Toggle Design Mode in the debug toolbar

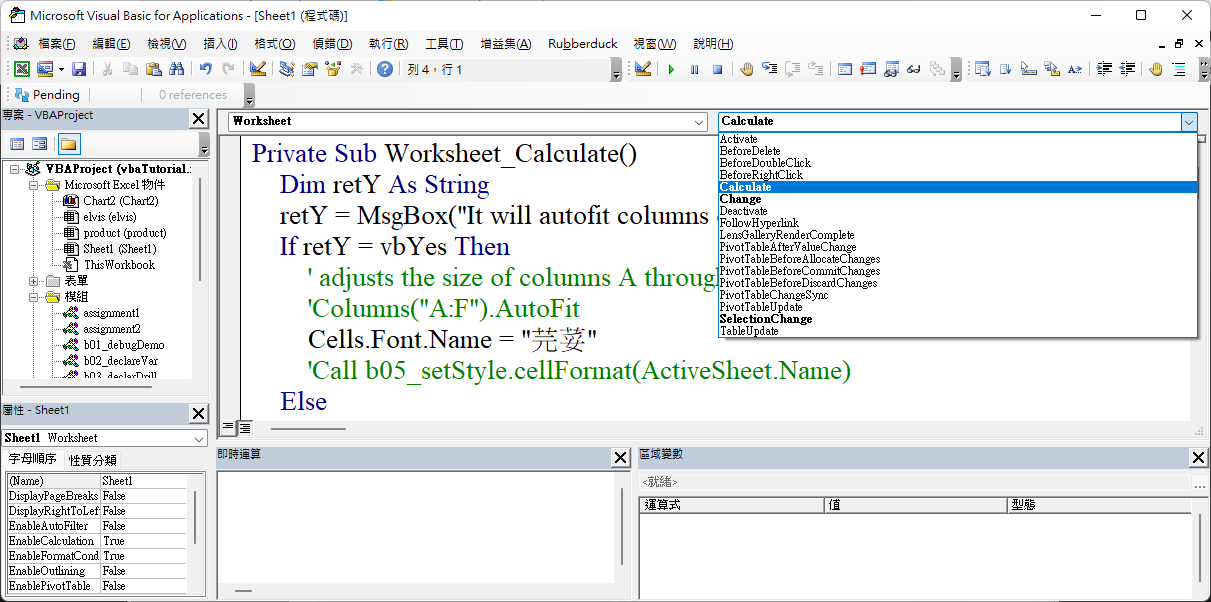(643, 69)
